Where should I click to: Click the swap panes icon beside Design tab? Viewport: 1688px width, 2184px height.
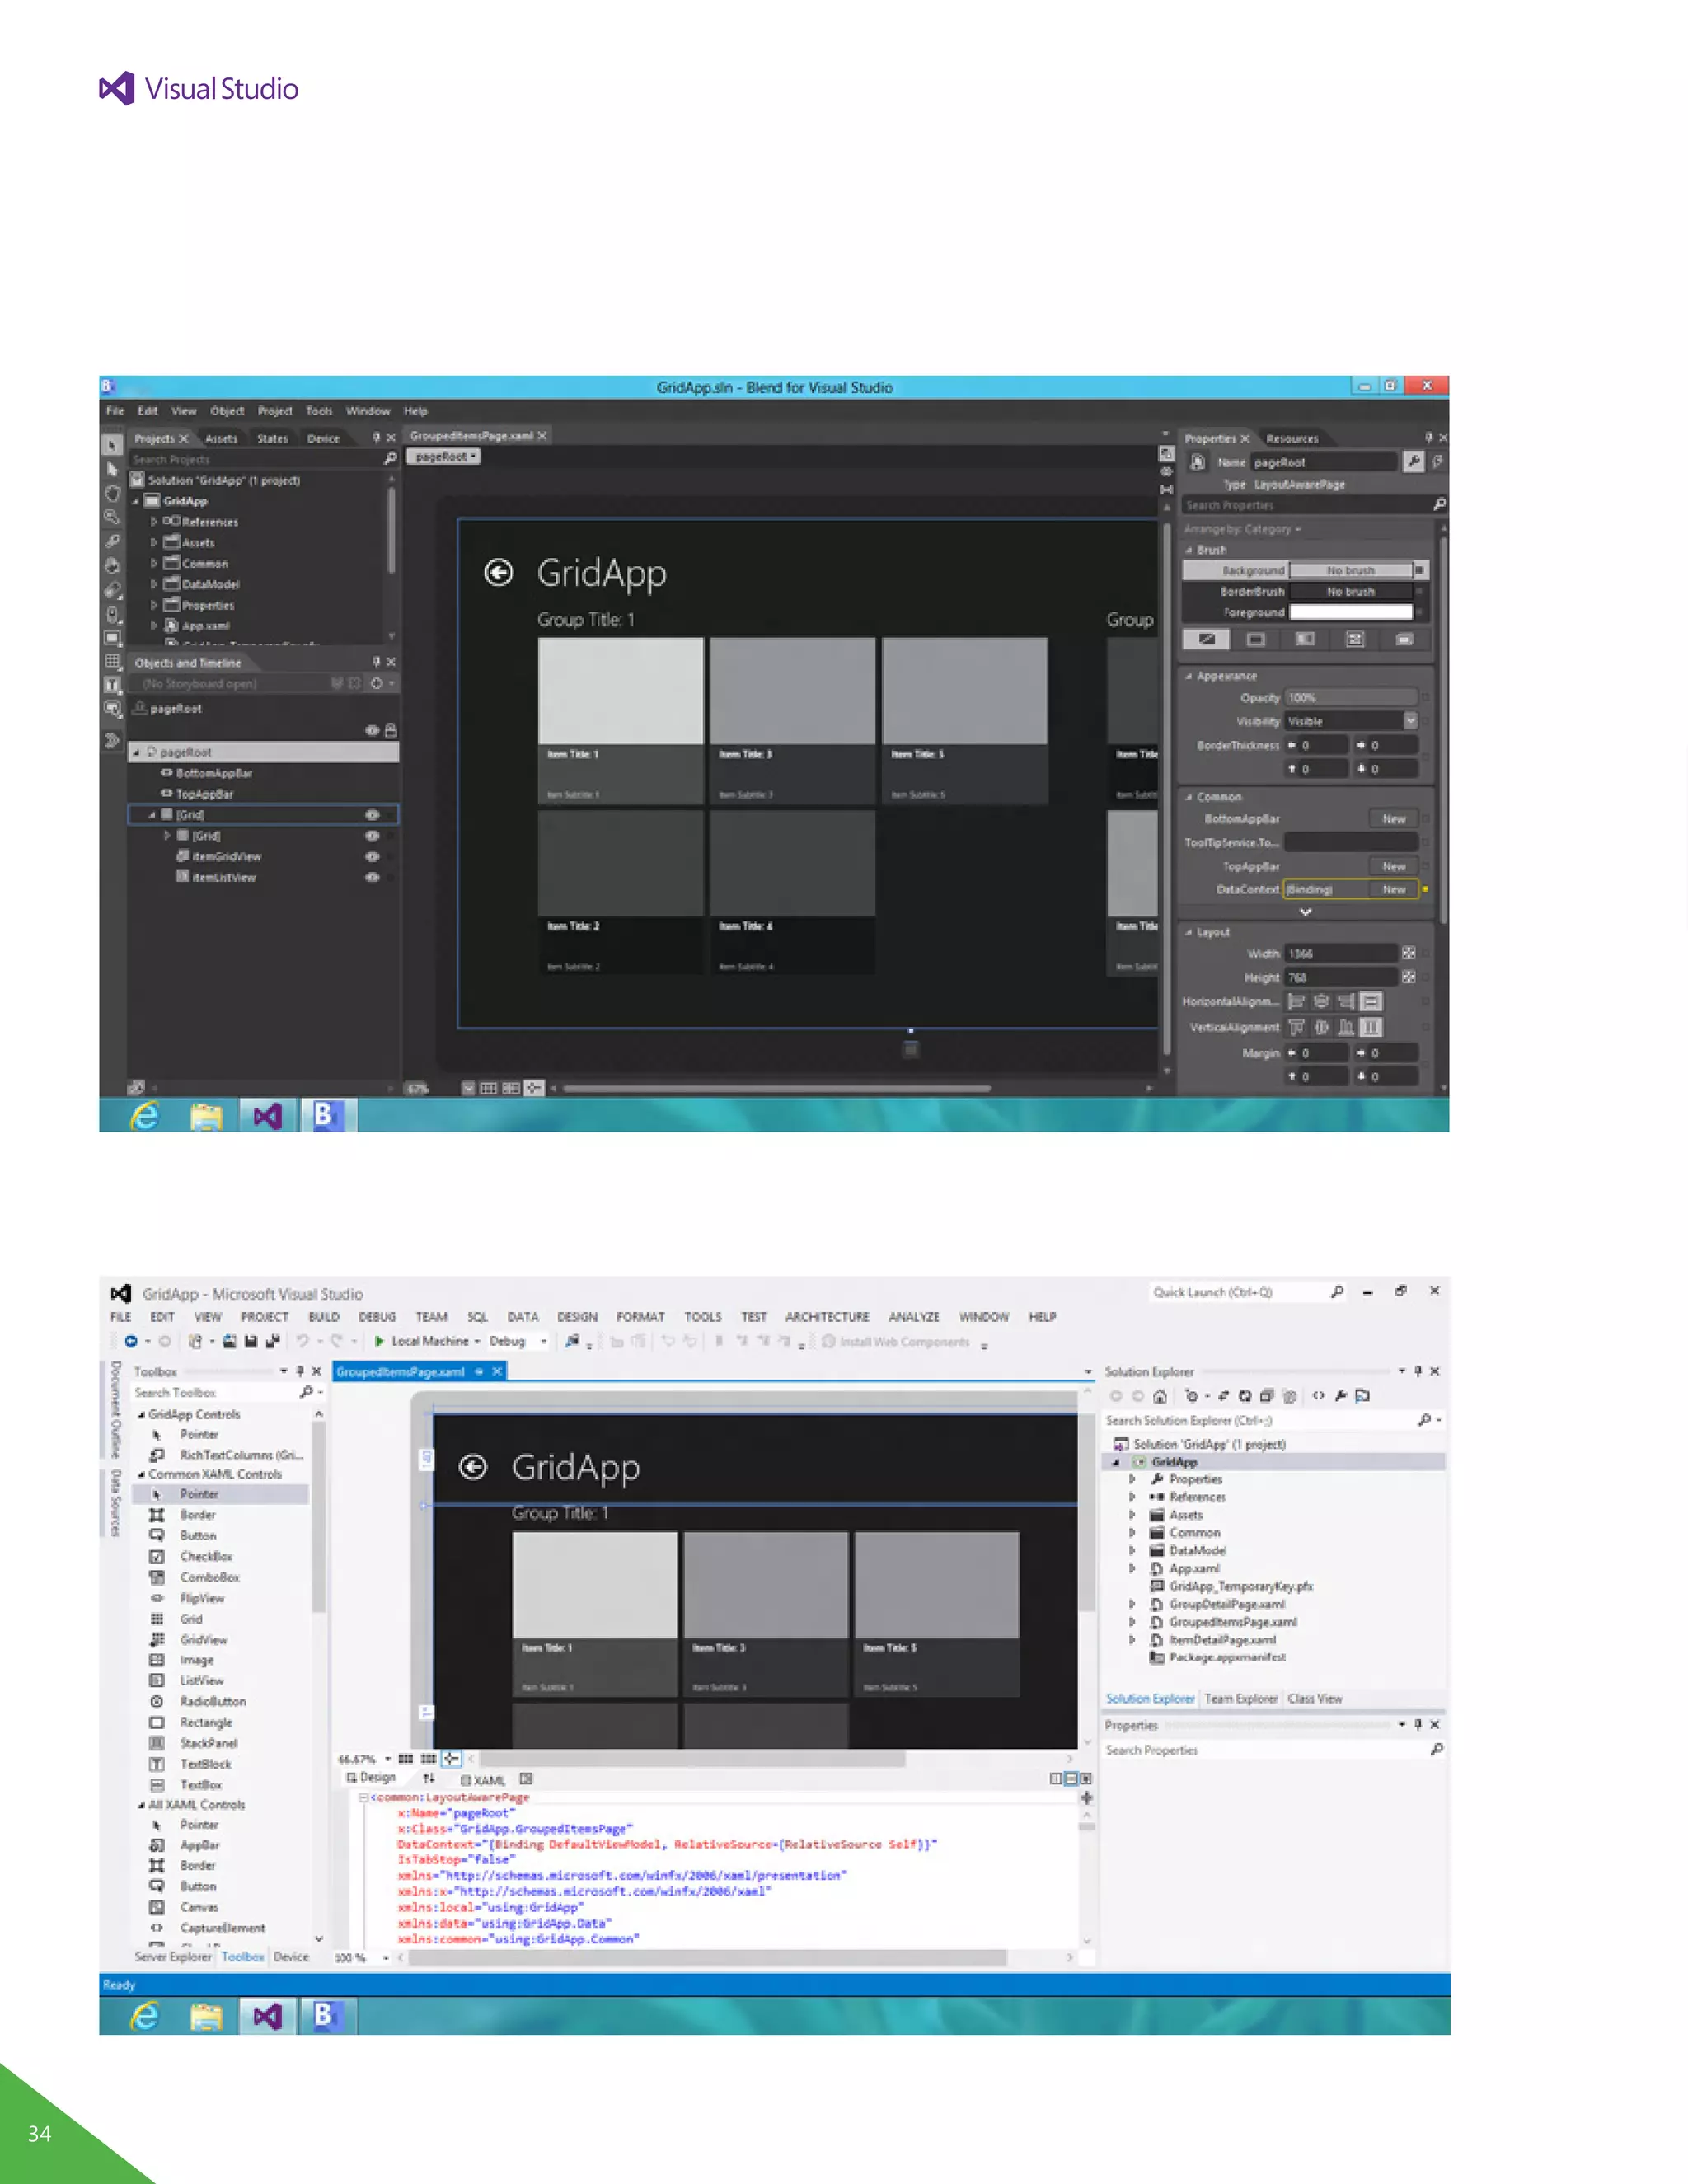429,1778
